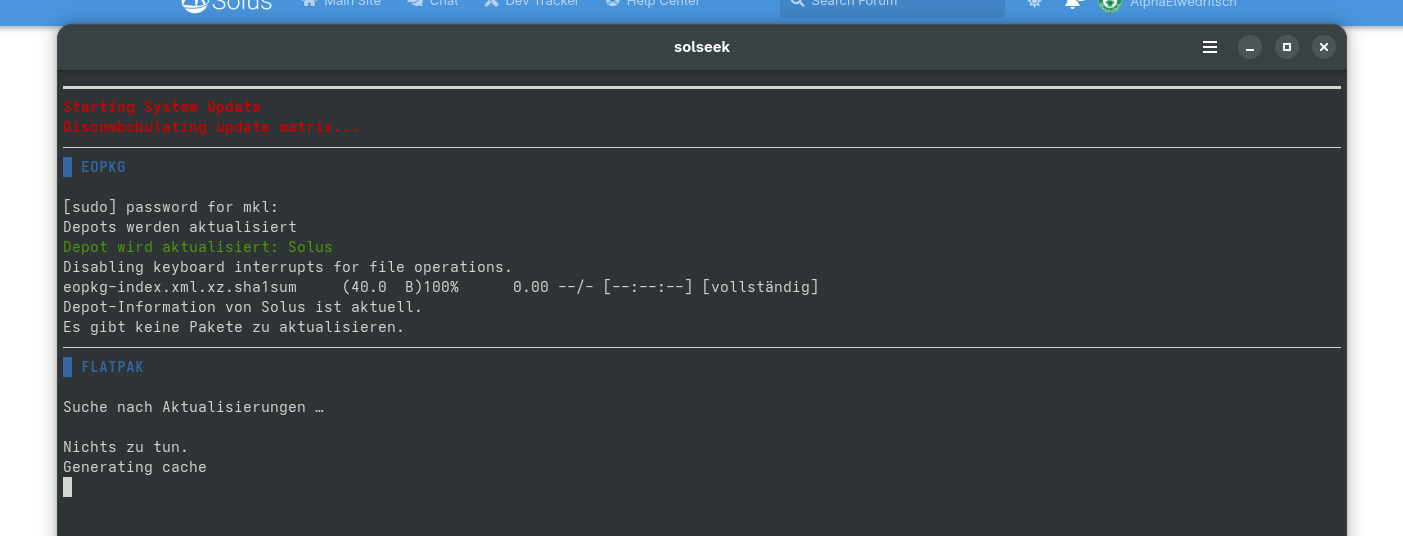Click the gear icon beside the bell
The height and width of the screenshot is (536, 1403).
(1034, 4)
